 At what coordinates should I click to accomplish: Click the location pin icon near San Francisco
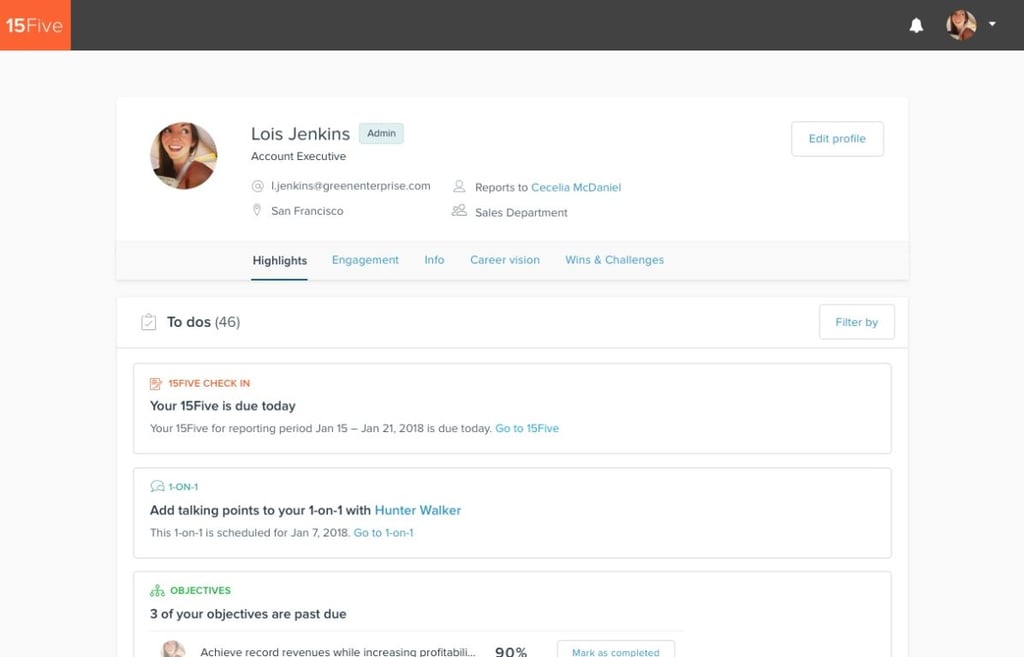pyautogui.click(x=258, y=211)
